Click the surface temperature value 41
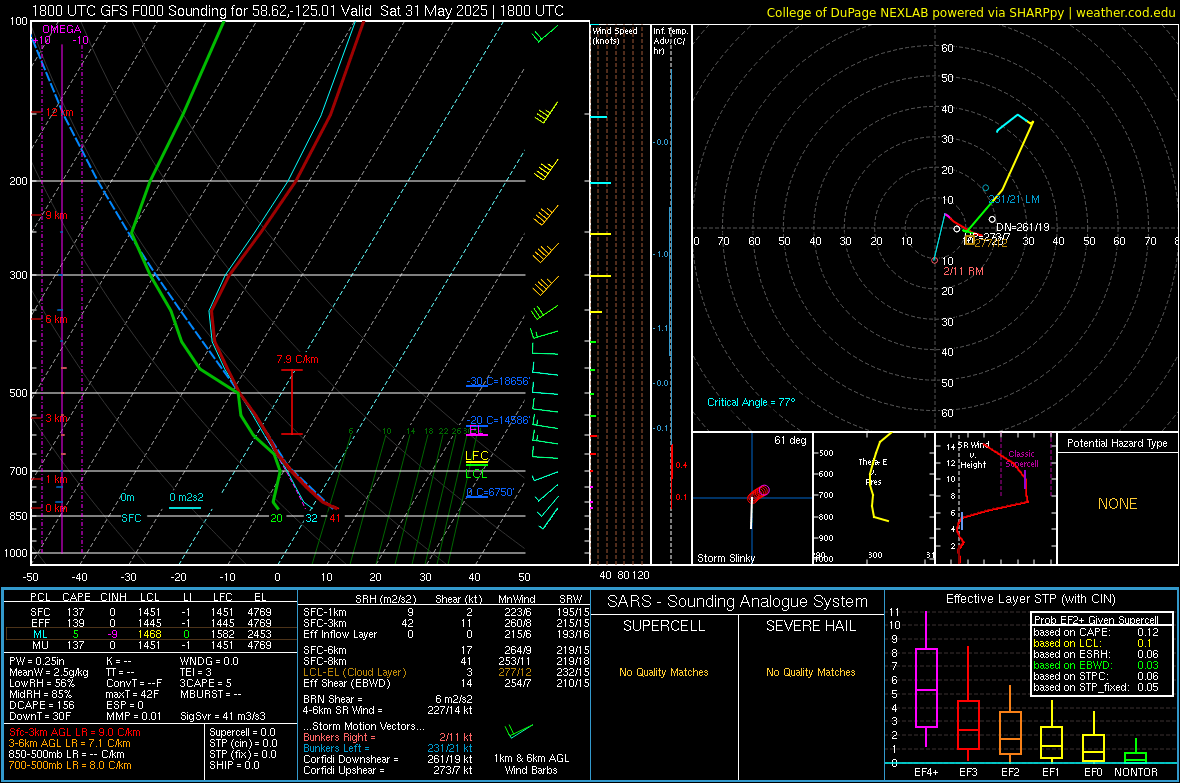Viewport: 1180px width, 783px height. [x=334, y=518]
